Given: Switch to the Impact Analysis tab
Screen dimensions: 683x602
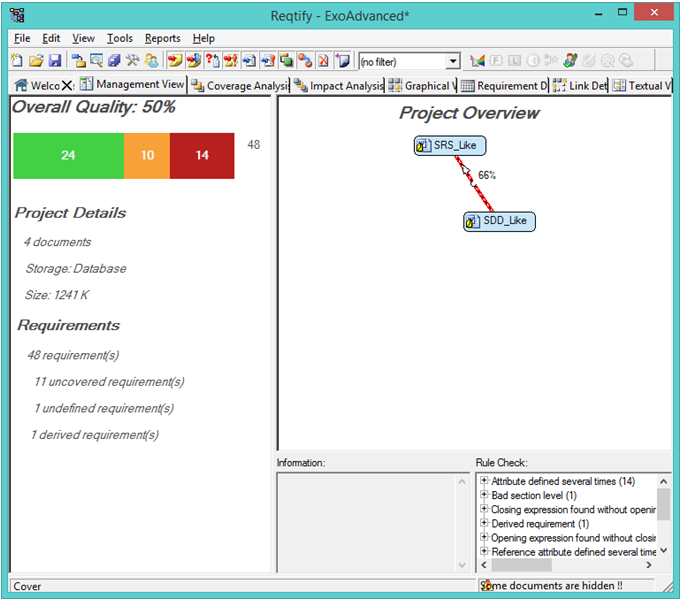Looking at the screenshot, I should tap(339, 86).
